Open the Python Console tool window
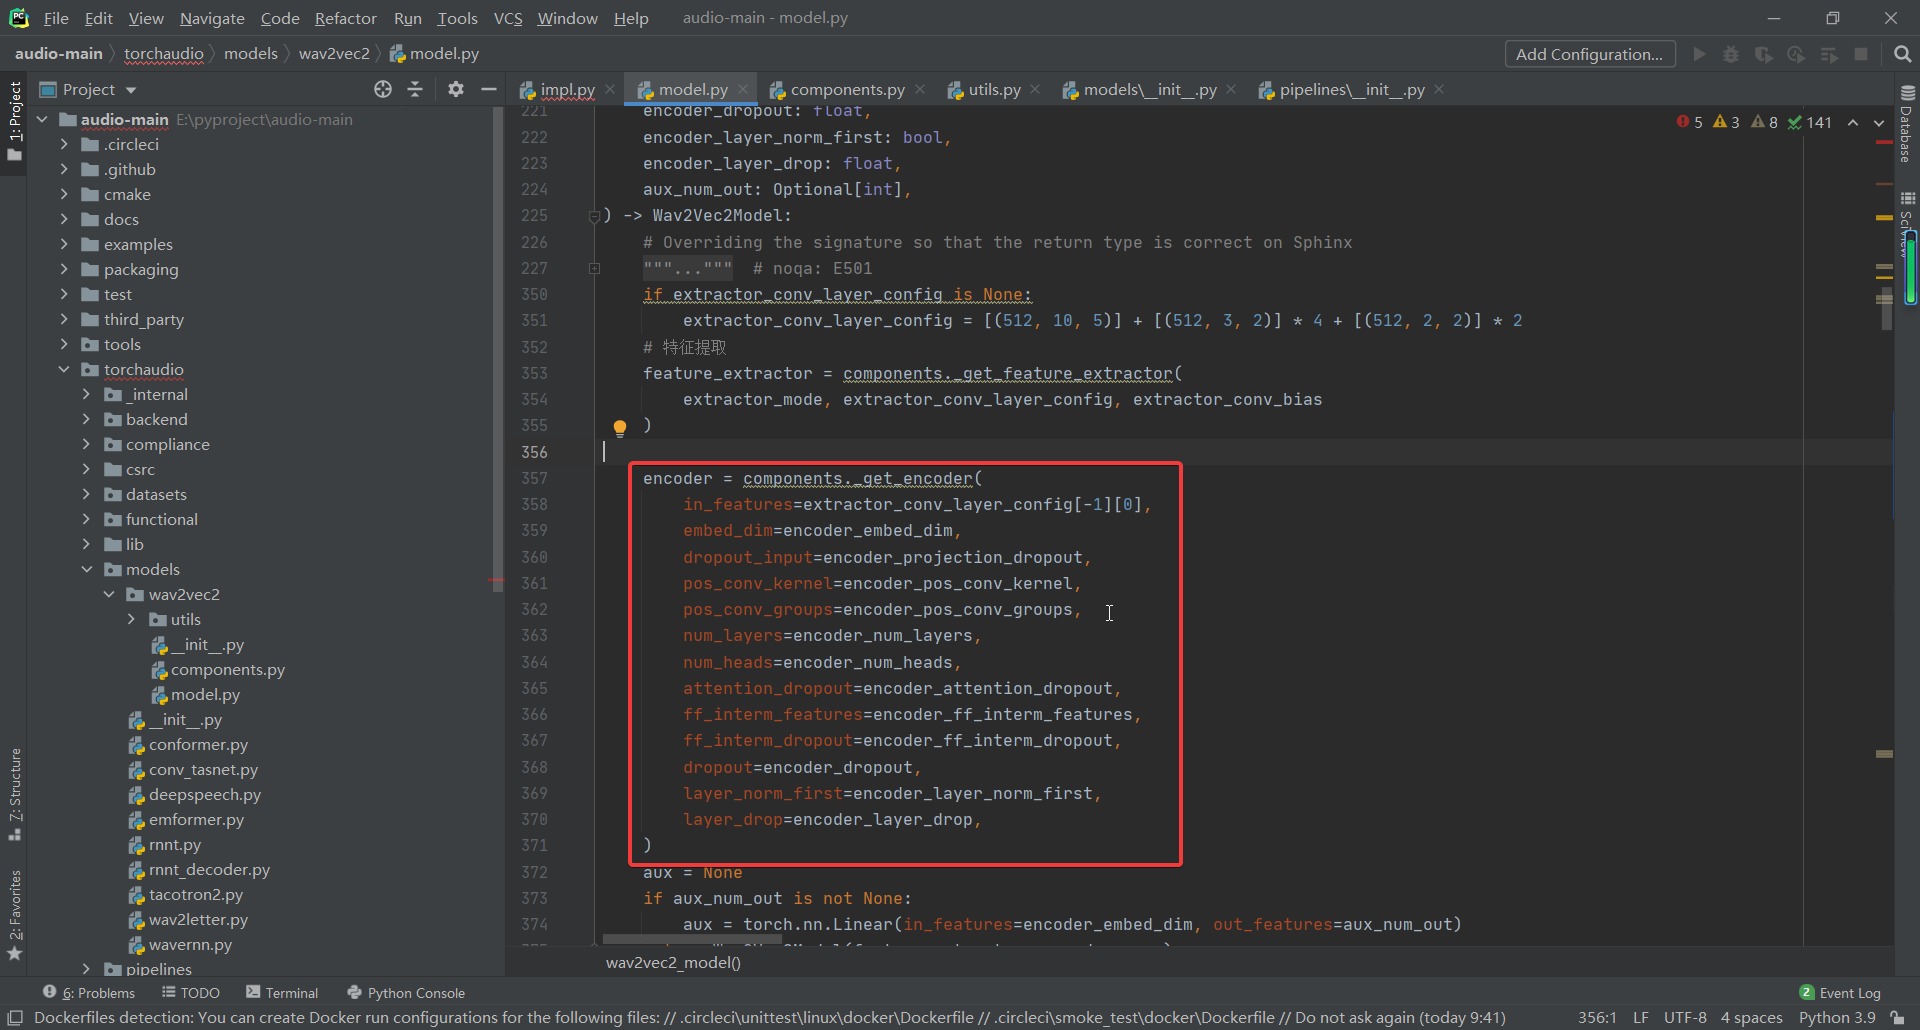 pos(406,993)
